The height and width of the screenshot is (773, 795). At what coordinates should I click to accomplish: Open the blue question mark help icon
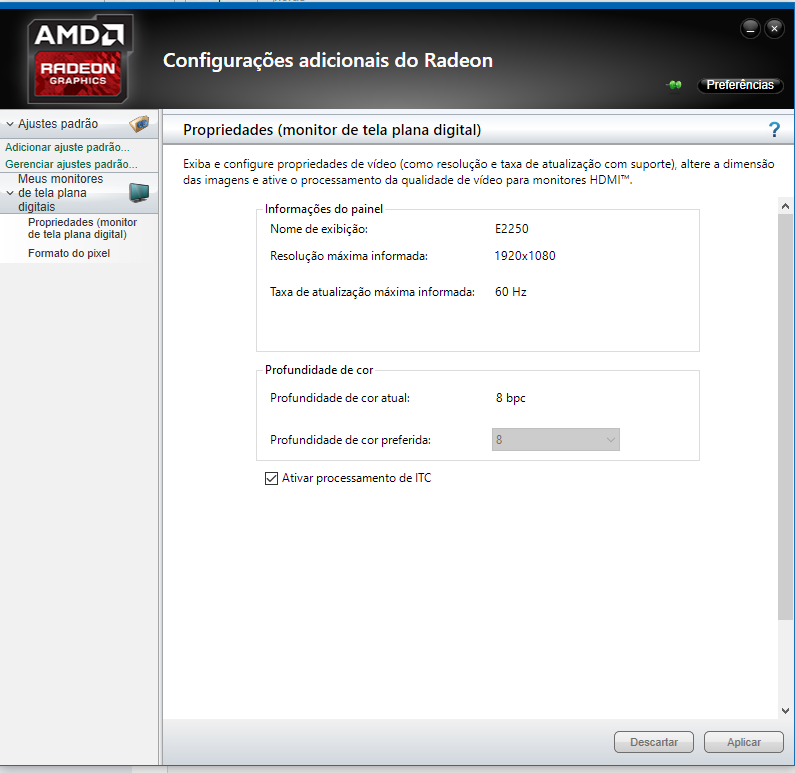click(x=774, y=130)
